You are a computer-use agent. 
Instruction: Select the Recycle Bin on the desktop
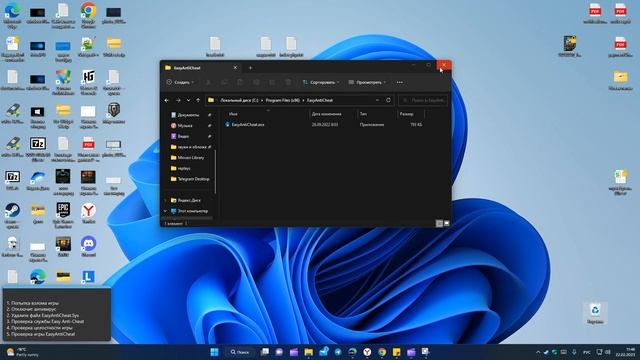click(595, 313)
